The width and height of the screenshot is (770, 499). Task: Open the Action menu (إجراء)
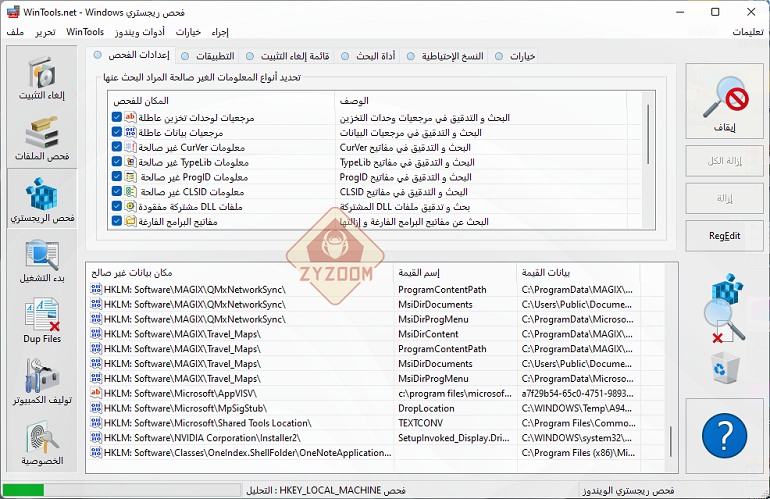[x=220, y=32]
